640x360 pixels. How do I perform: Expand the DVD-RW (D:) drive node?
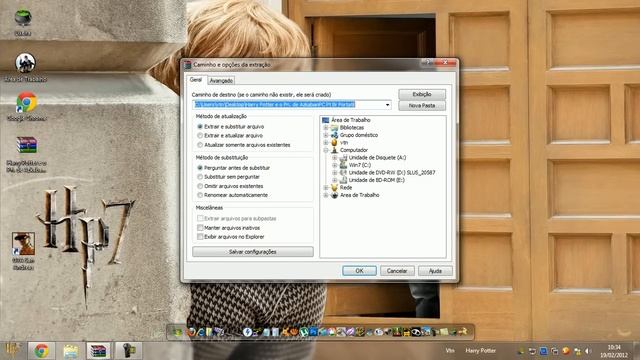pyautogui.click(x=335, y=173)
